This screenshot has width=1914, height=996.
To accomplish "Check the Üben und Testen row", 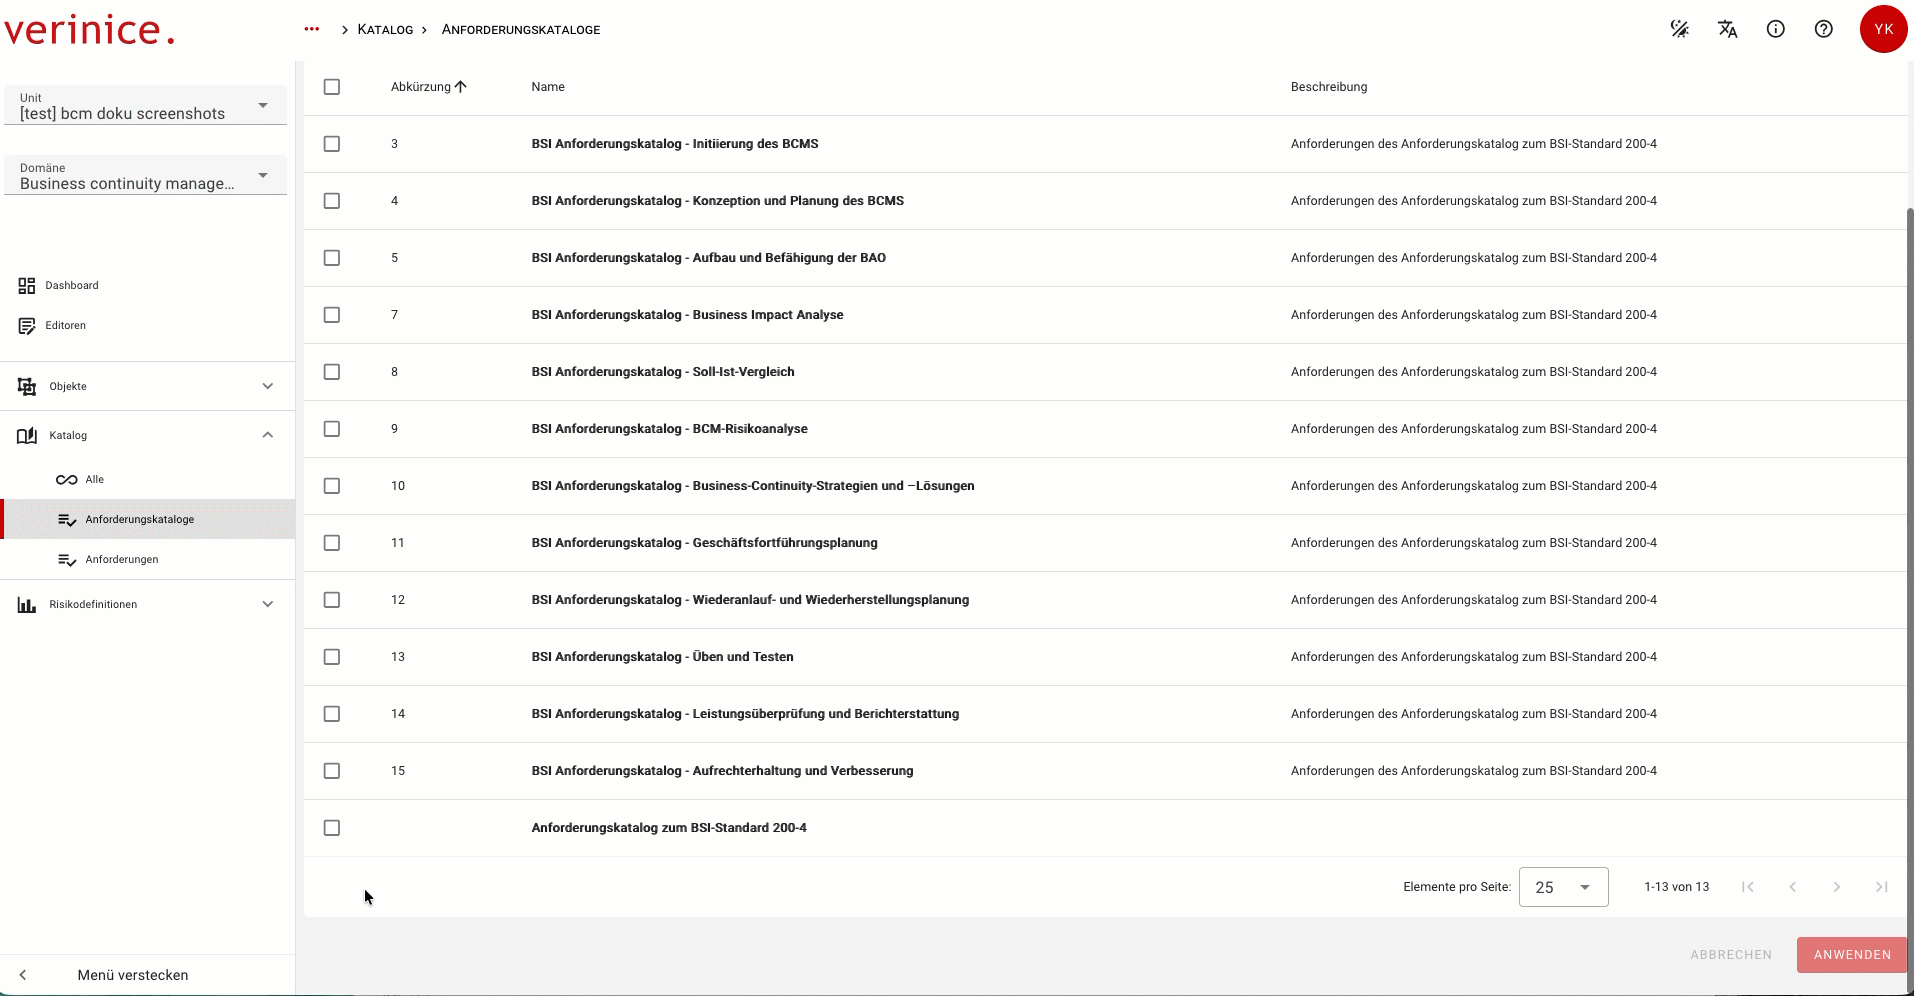I will pos(332,657).
